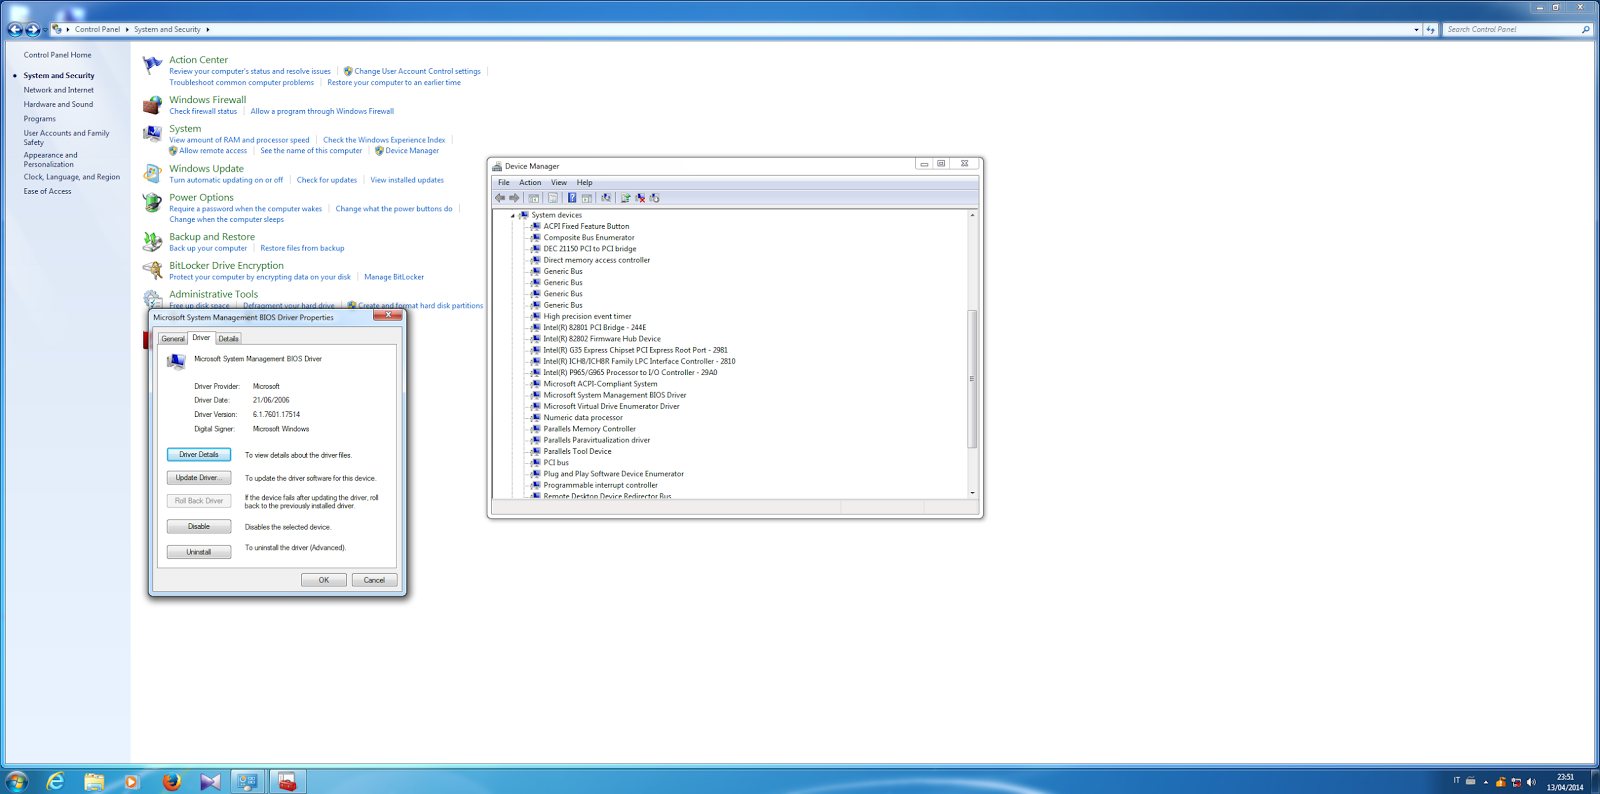Open the View menu in Device Manager
The width and height of the screenshot is (1600, 794).
(x=559, y=183)
